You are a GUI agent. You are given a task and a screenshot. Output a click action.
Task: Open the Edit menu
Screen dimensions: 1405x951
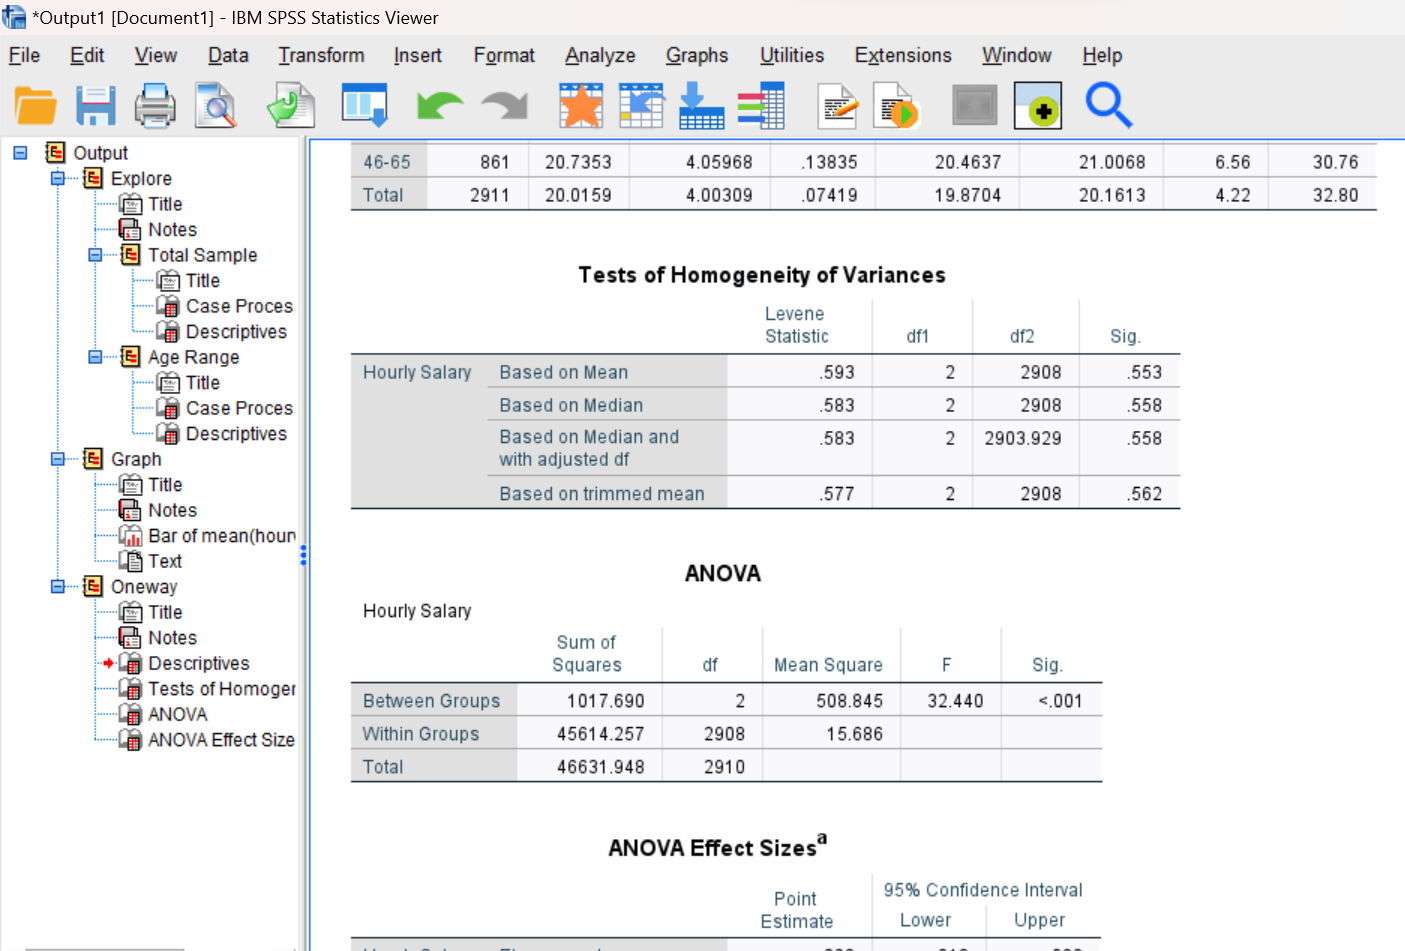87,55
